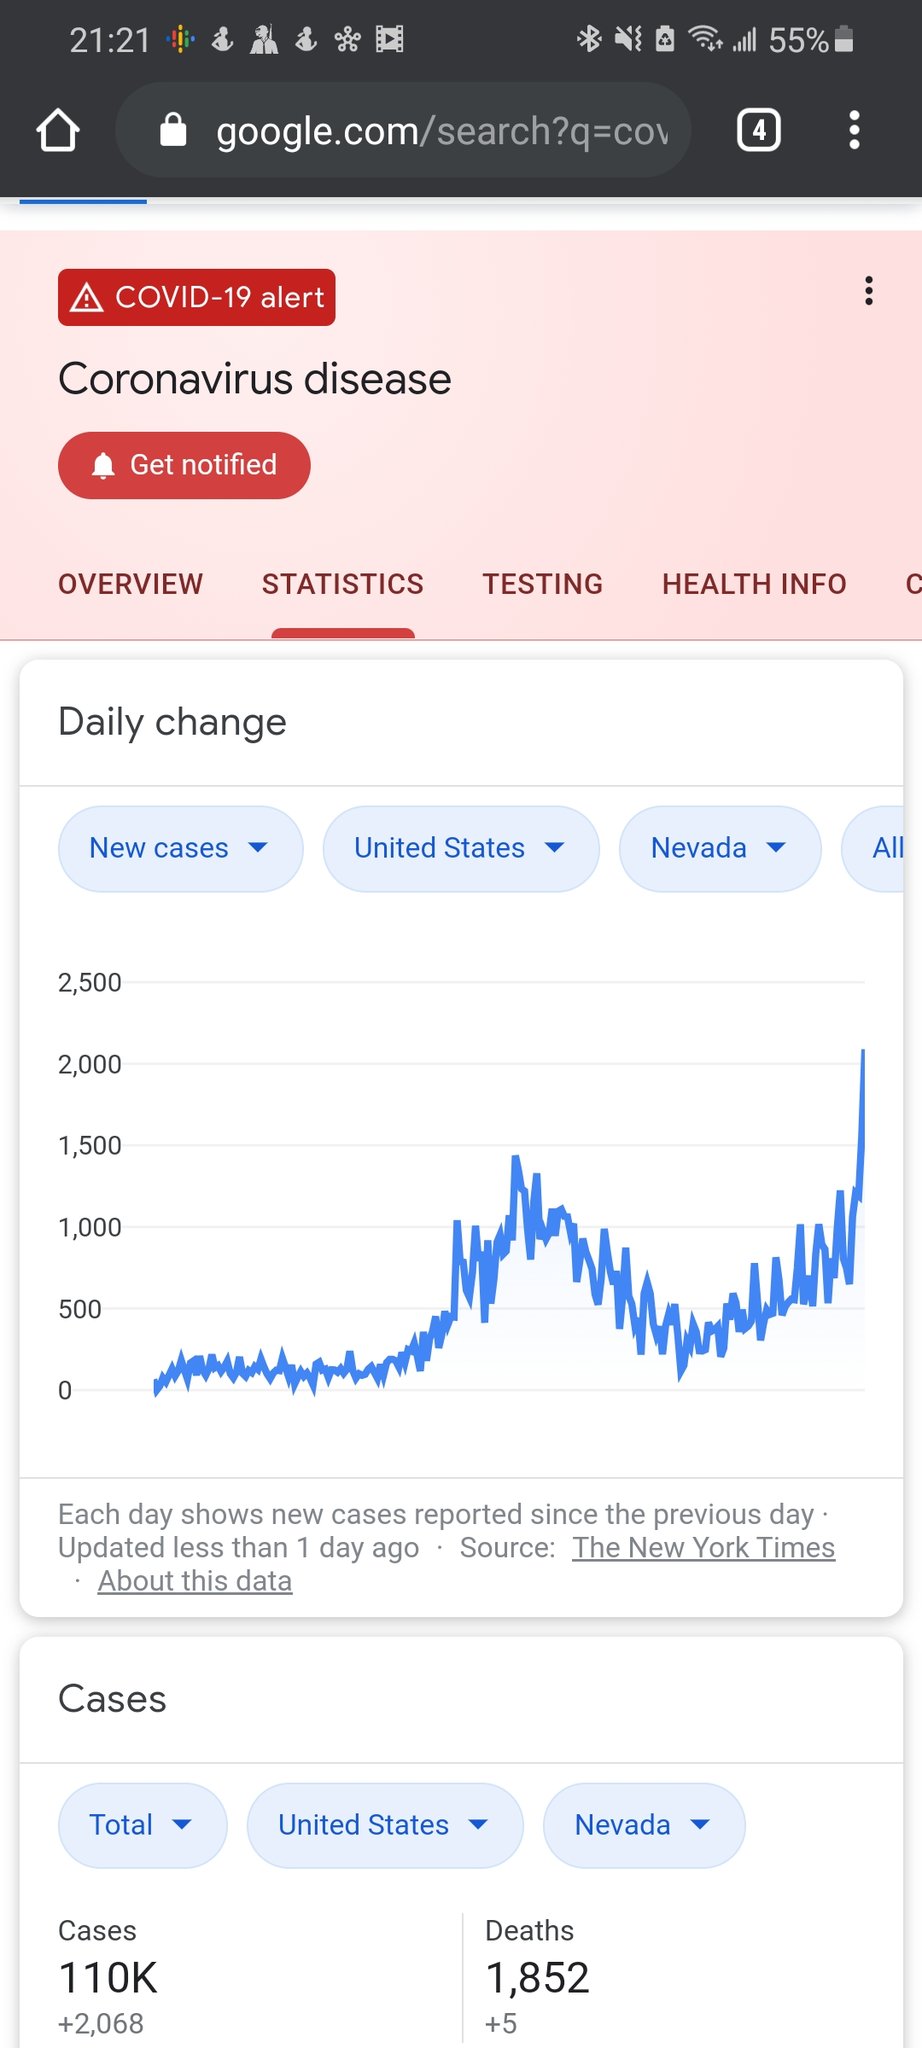
Task: Expand the Total dropdown in Cases
Action: (142, 1825)
